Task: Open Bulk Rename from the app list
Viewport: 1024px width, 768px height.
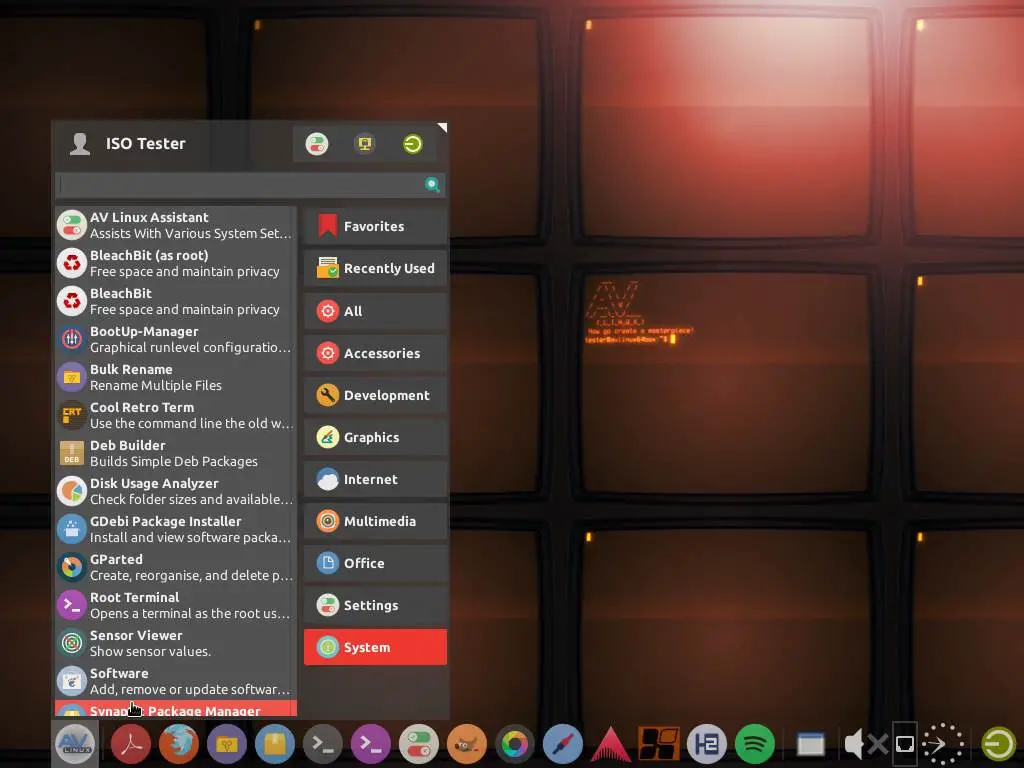Action: (175, 377)
